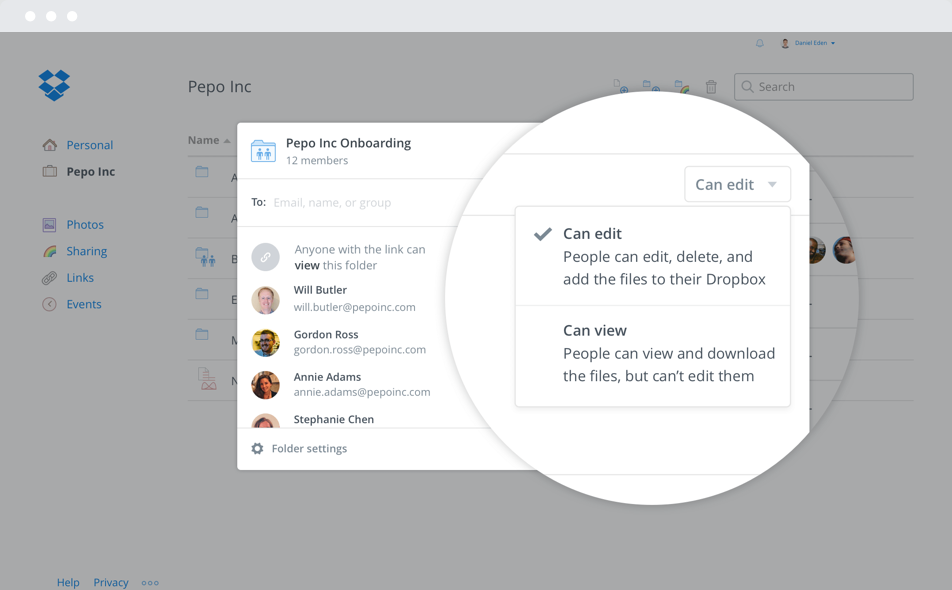952x590 pixels.
Task: Open Sharing in the sidebar
Action: click(x=87, y=251)
